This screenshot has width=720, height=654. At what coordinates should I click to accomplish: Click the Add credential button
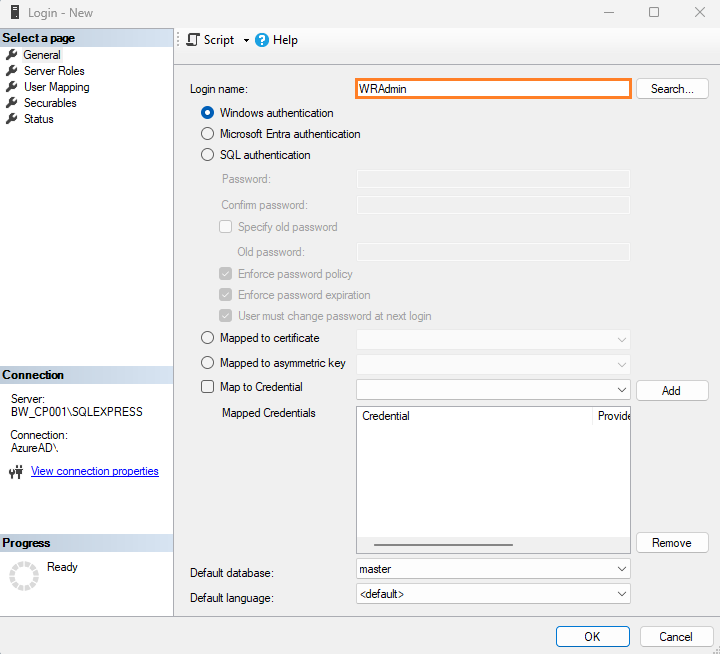(x=672, y=391)
